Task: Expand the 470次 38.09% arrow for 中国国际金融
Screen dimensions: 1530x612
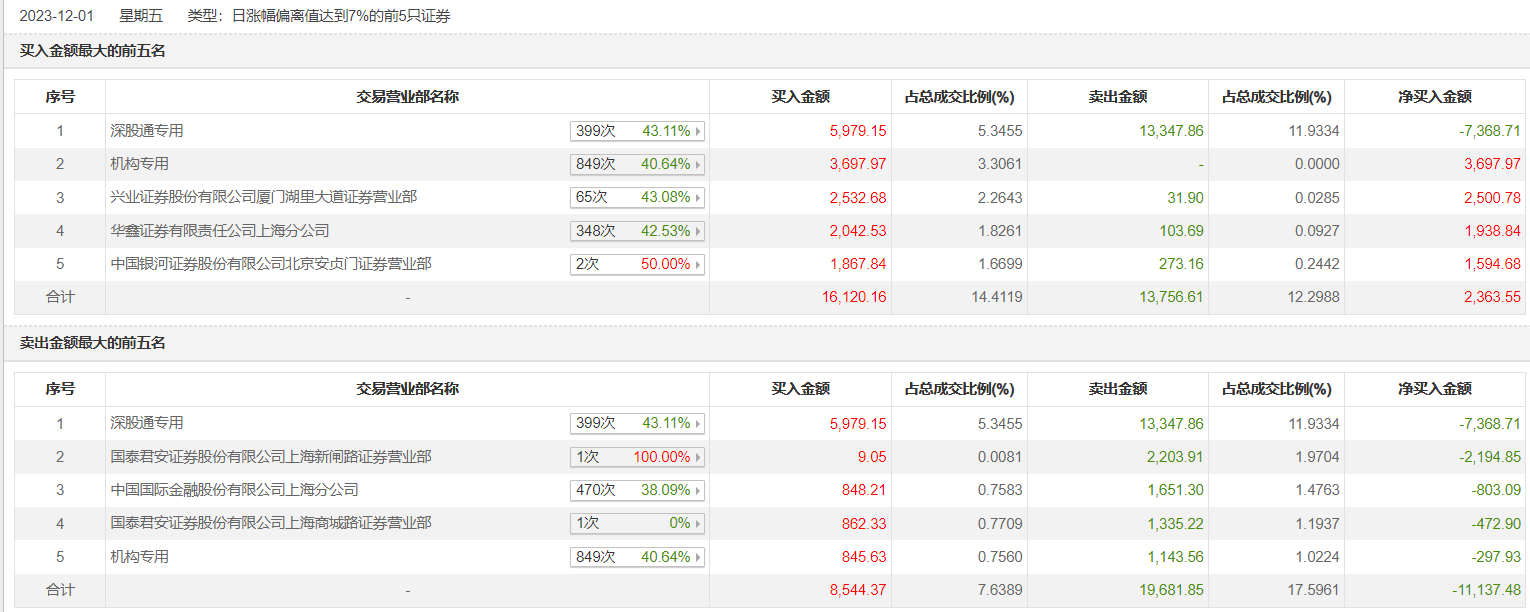Action: click(697, 490)
